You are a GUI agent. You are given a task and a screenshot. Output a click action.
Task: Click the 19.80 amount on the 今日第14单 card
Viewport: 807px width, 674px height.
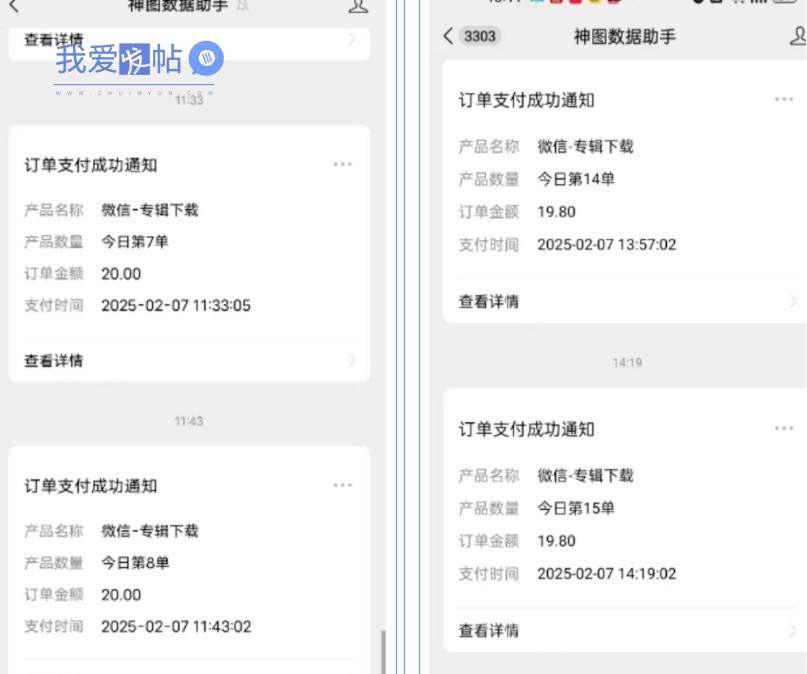pos(556,212)
